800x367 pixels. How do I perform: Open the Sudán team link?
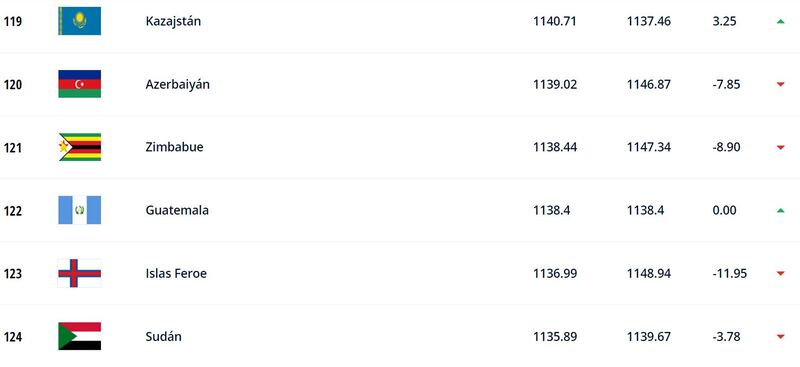(x=163, y=336)
